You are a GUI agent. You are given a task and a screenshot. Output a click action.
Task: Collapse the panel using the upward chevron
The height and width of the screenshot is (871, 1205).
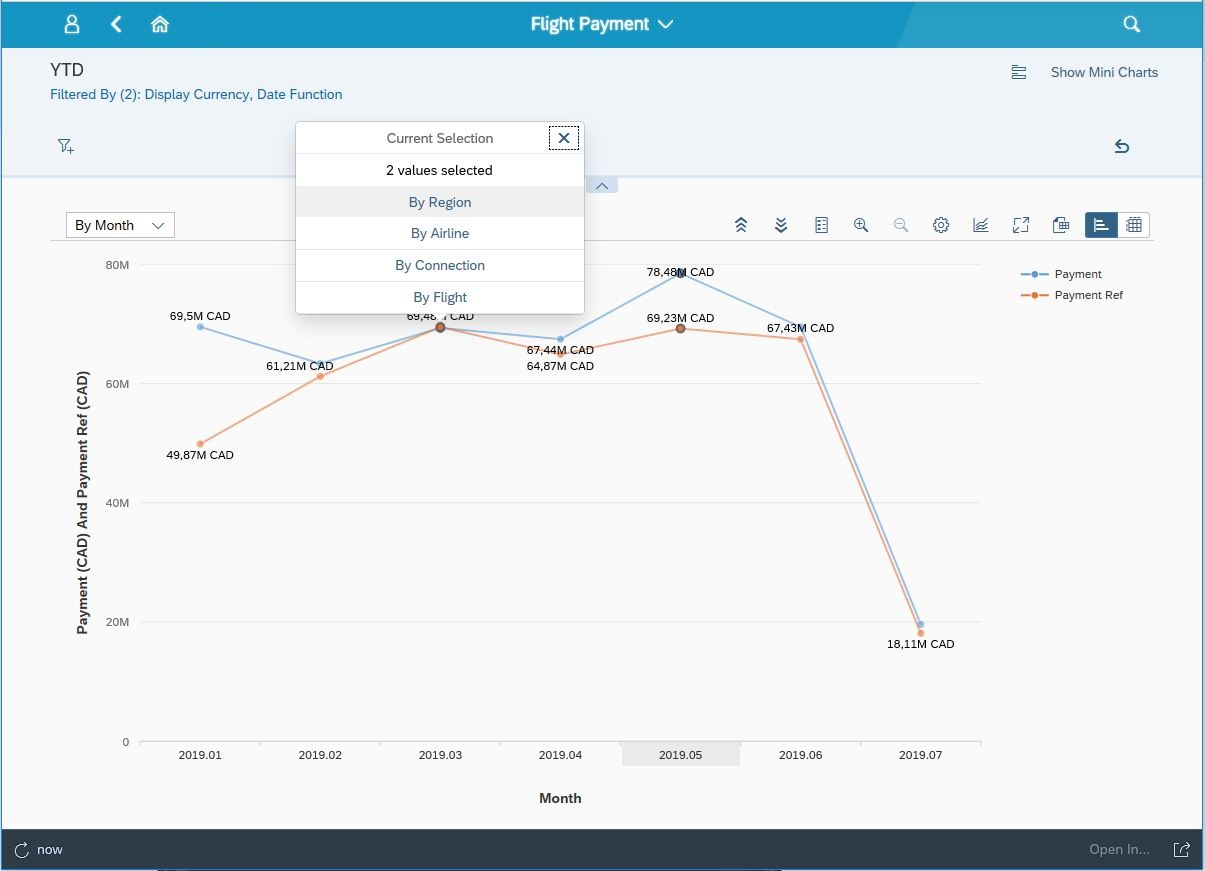click(x=602, y=185)
